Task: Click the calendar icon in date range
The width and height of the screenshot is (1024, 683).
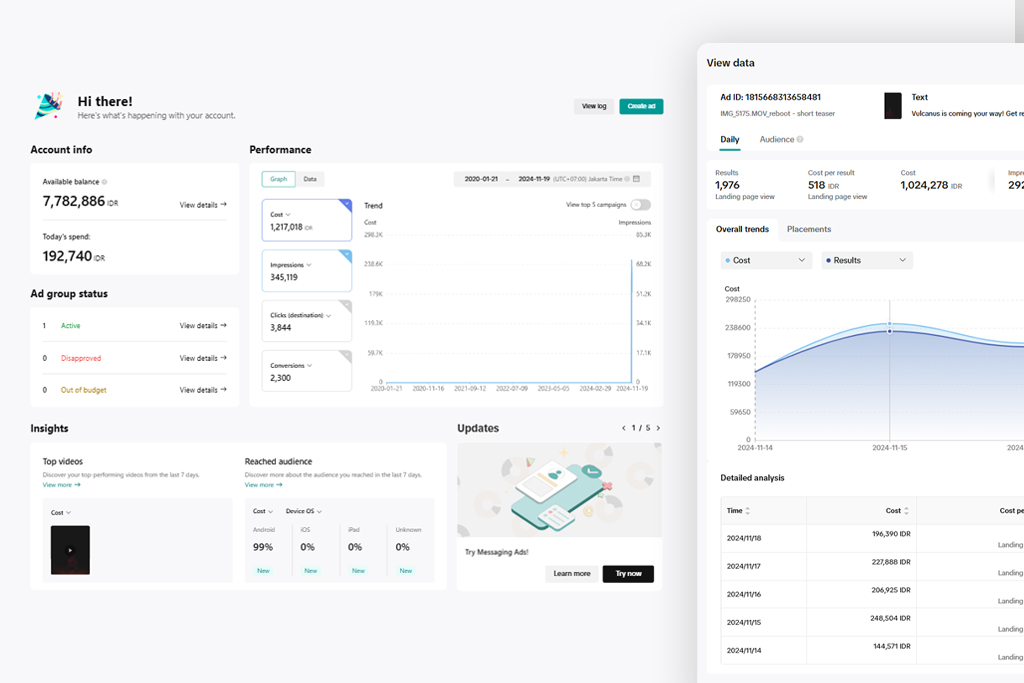Action: click(637, 179)
